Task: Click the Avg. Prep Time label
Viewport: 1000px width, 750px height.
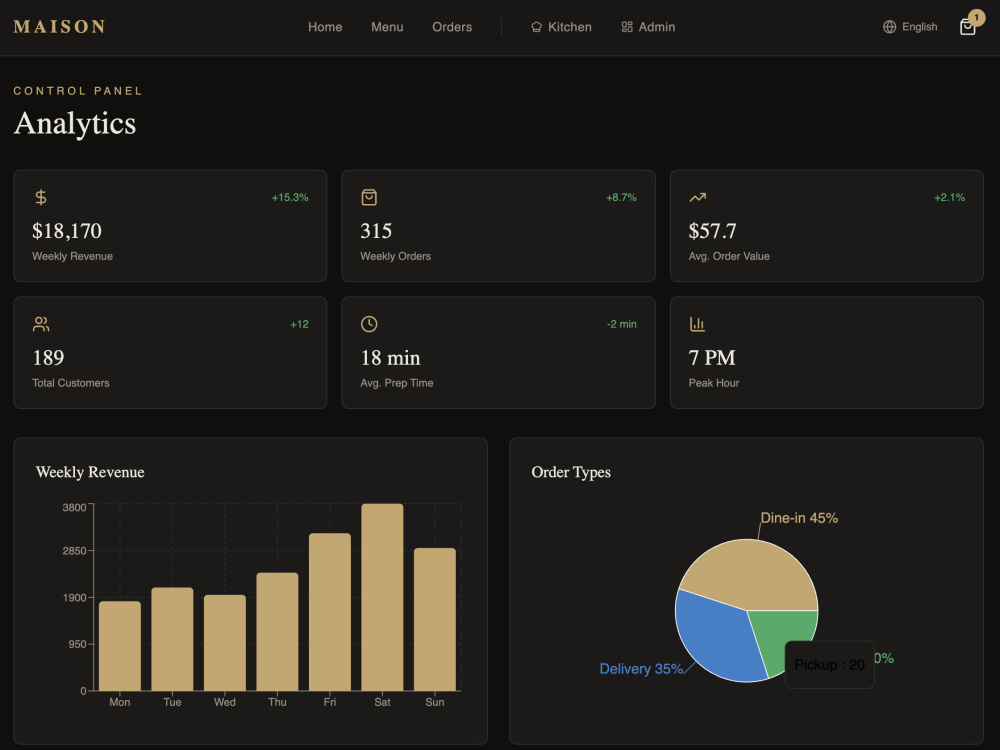Action: pyautogui.click(x=397, y=383)
